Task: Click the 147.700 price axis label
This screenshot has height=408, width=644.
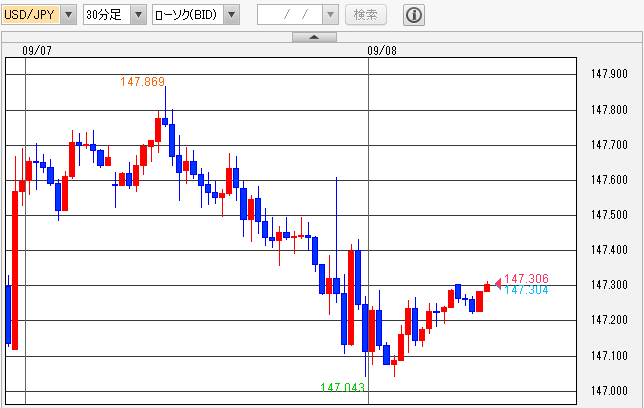Action: 610,145
